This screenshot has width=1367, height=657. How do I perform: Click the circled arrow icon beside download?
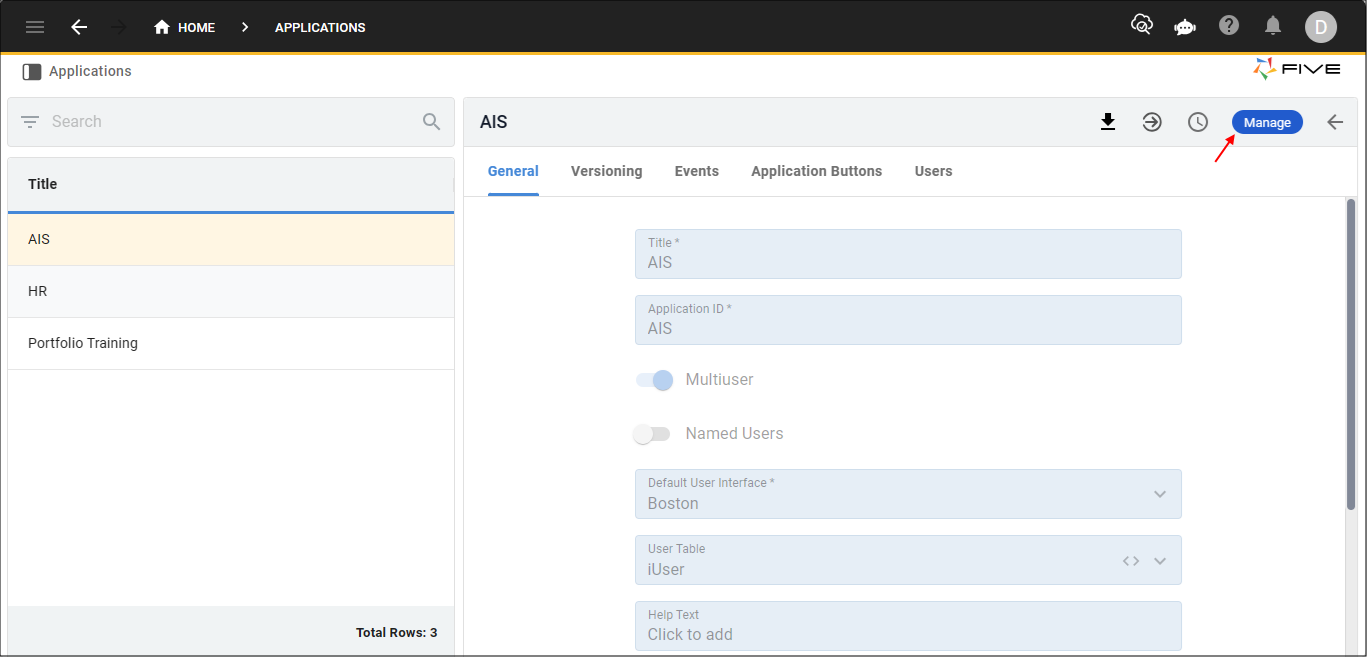[x=1152, y=122]
